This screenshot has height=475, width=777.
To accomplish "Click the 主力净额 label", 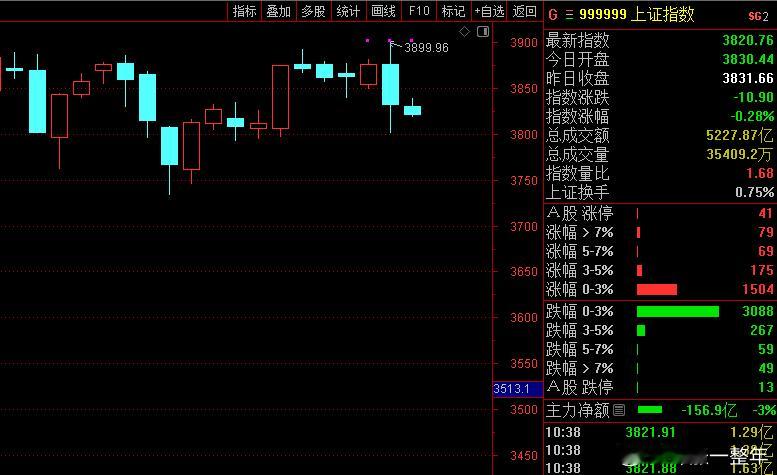I will click(x=578, y=410).
